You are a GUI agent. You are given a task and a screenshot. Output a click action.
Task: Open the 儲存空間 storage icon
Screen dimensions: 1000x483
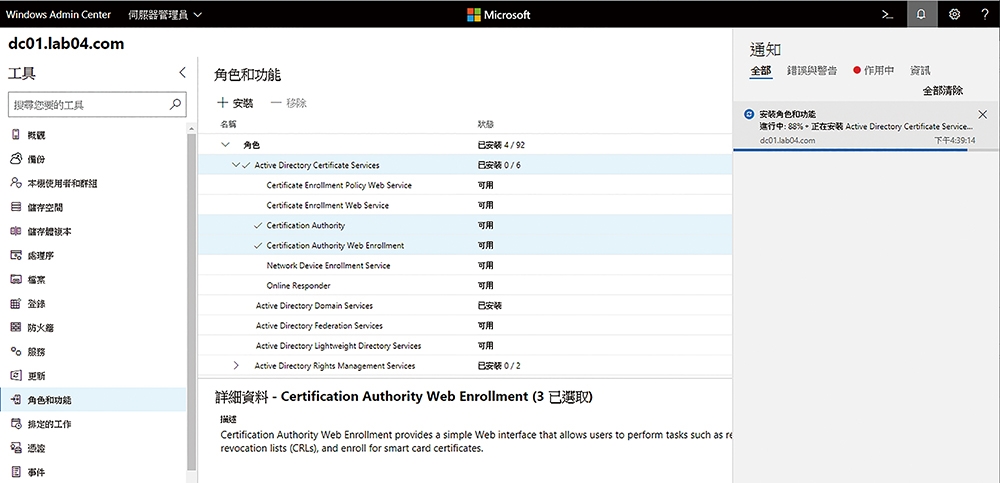coord(16,207)
